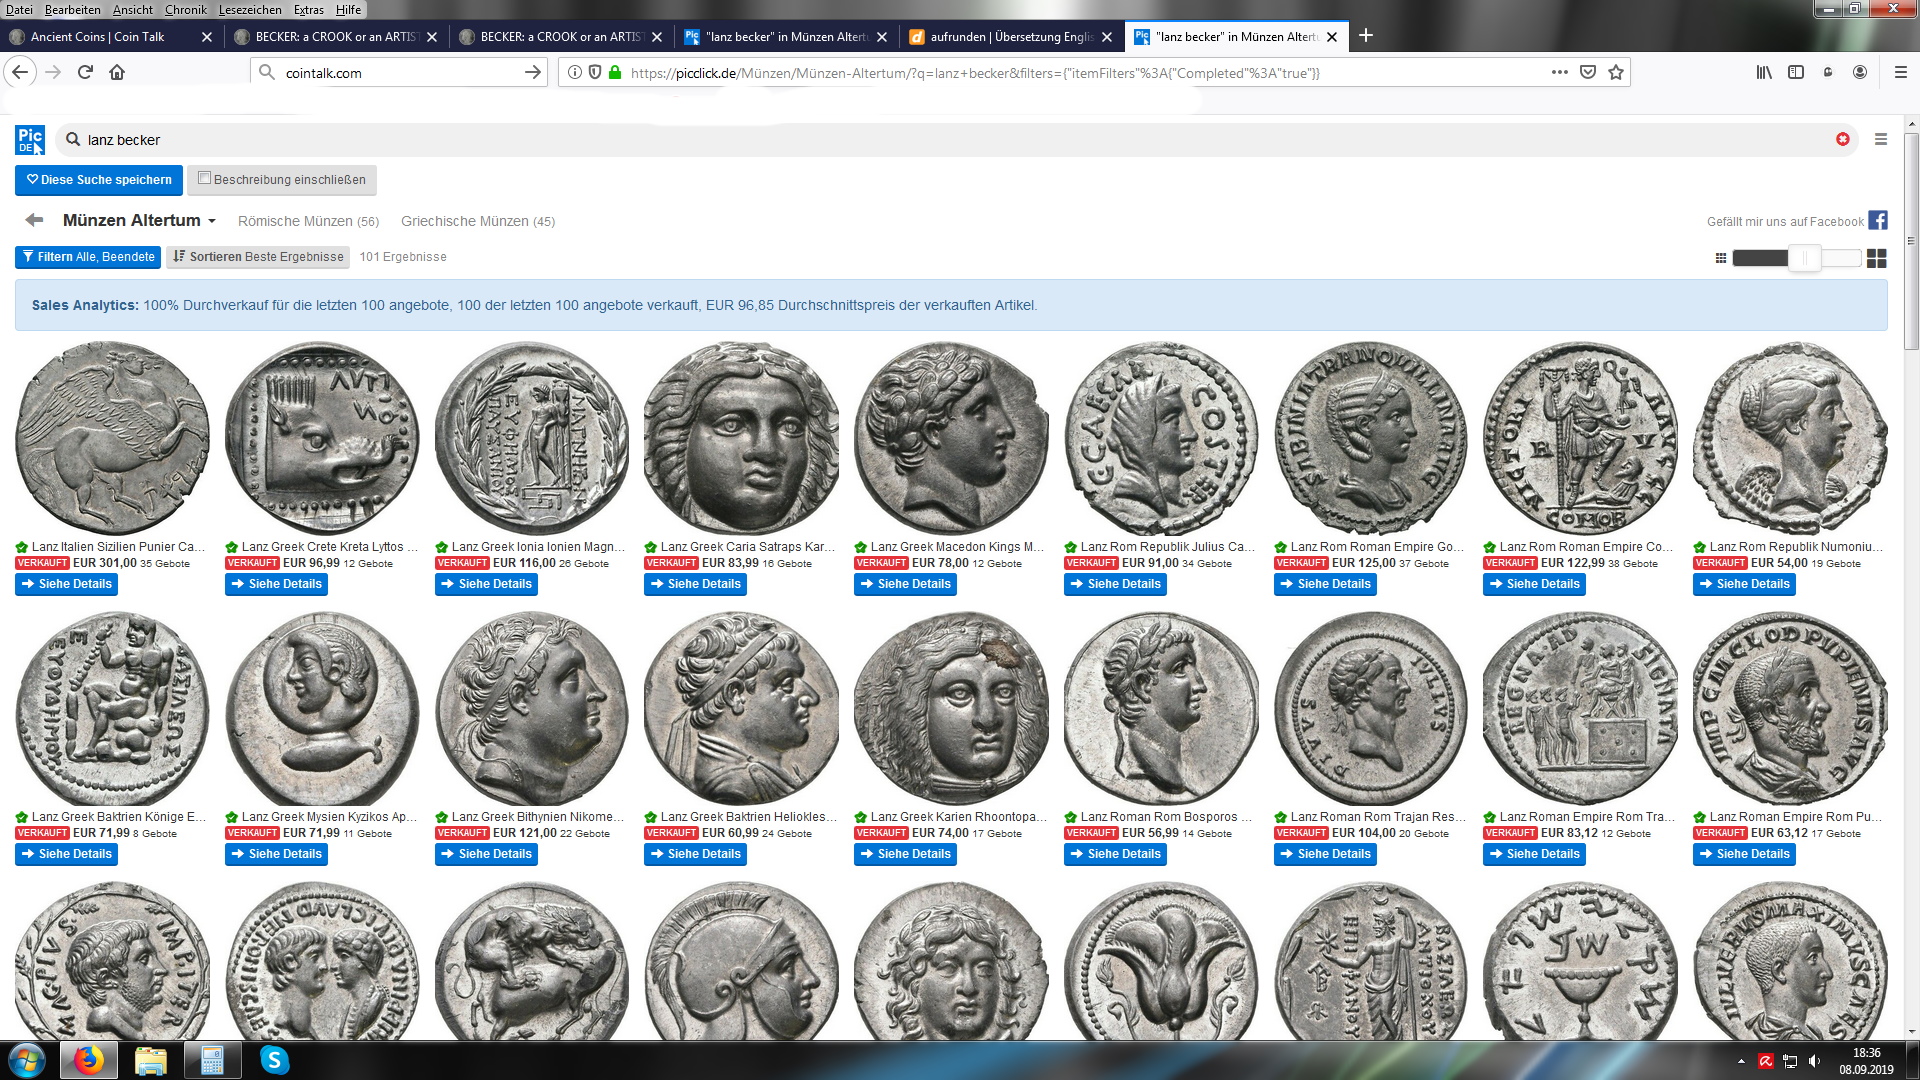Image resolution: width=1920 pixels, height=1080 pixels.
Task: Click Siehe Details for Lanz Roman Rom Trajan Restitution
Action: pyautogui.click(x=1325, y=854)
